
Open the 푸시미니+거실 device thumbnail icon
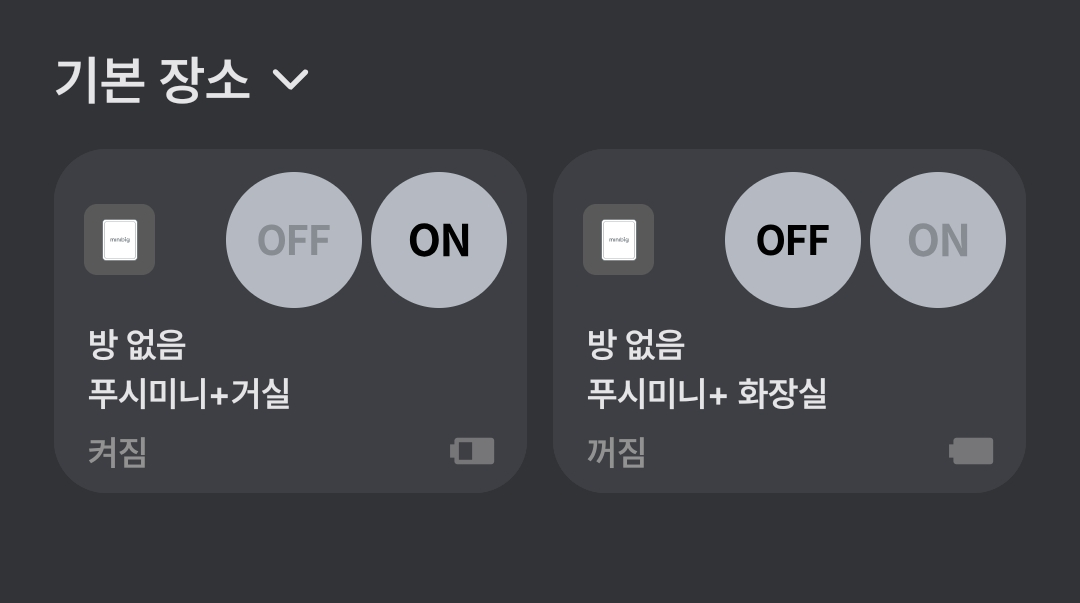coord(119,240)
